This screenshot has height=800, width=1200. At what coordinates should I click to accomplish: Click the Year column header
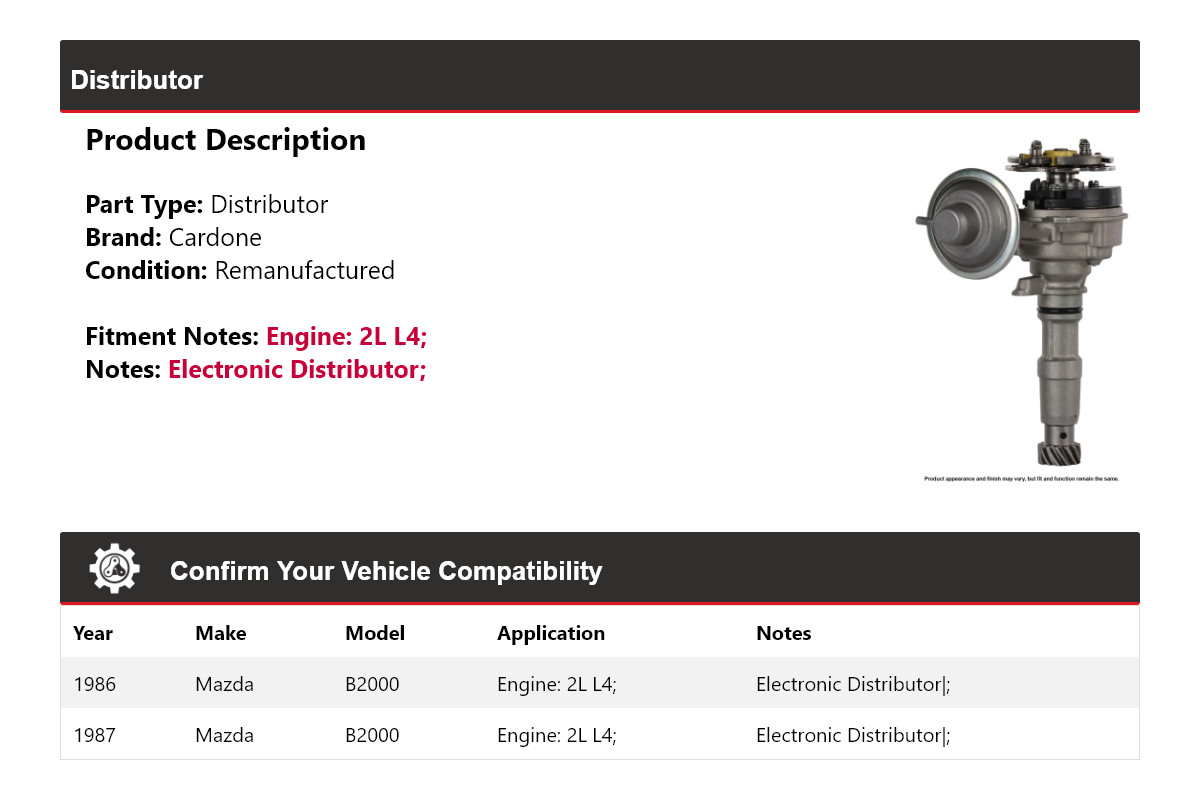[93, 633]
